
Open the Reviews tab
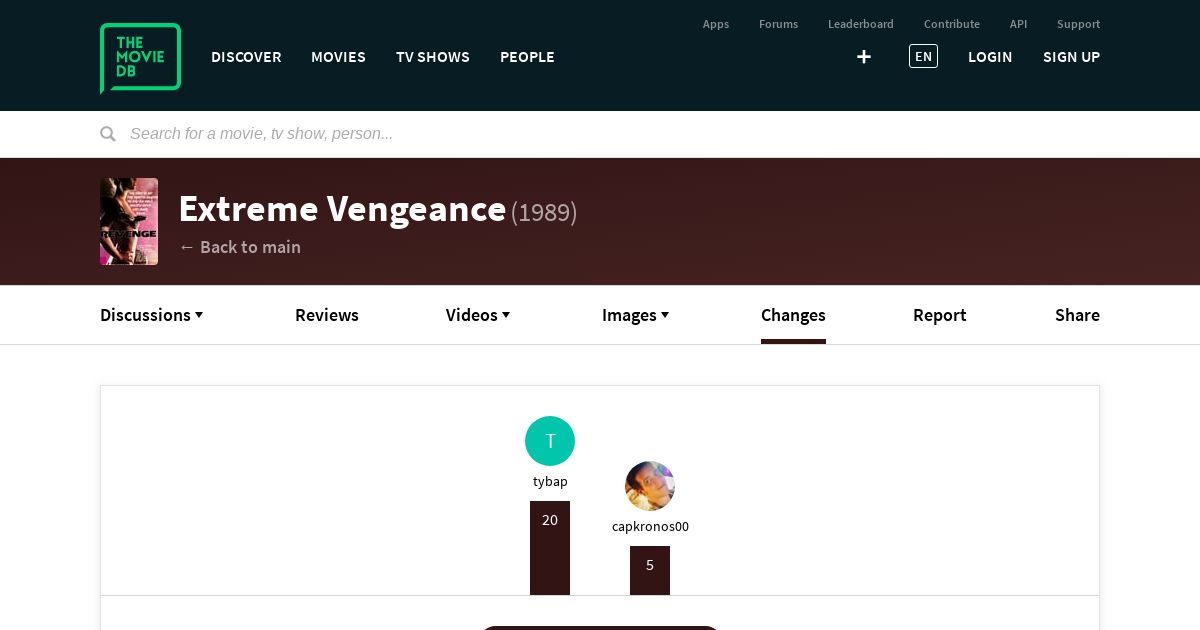[x=327, y=315]
